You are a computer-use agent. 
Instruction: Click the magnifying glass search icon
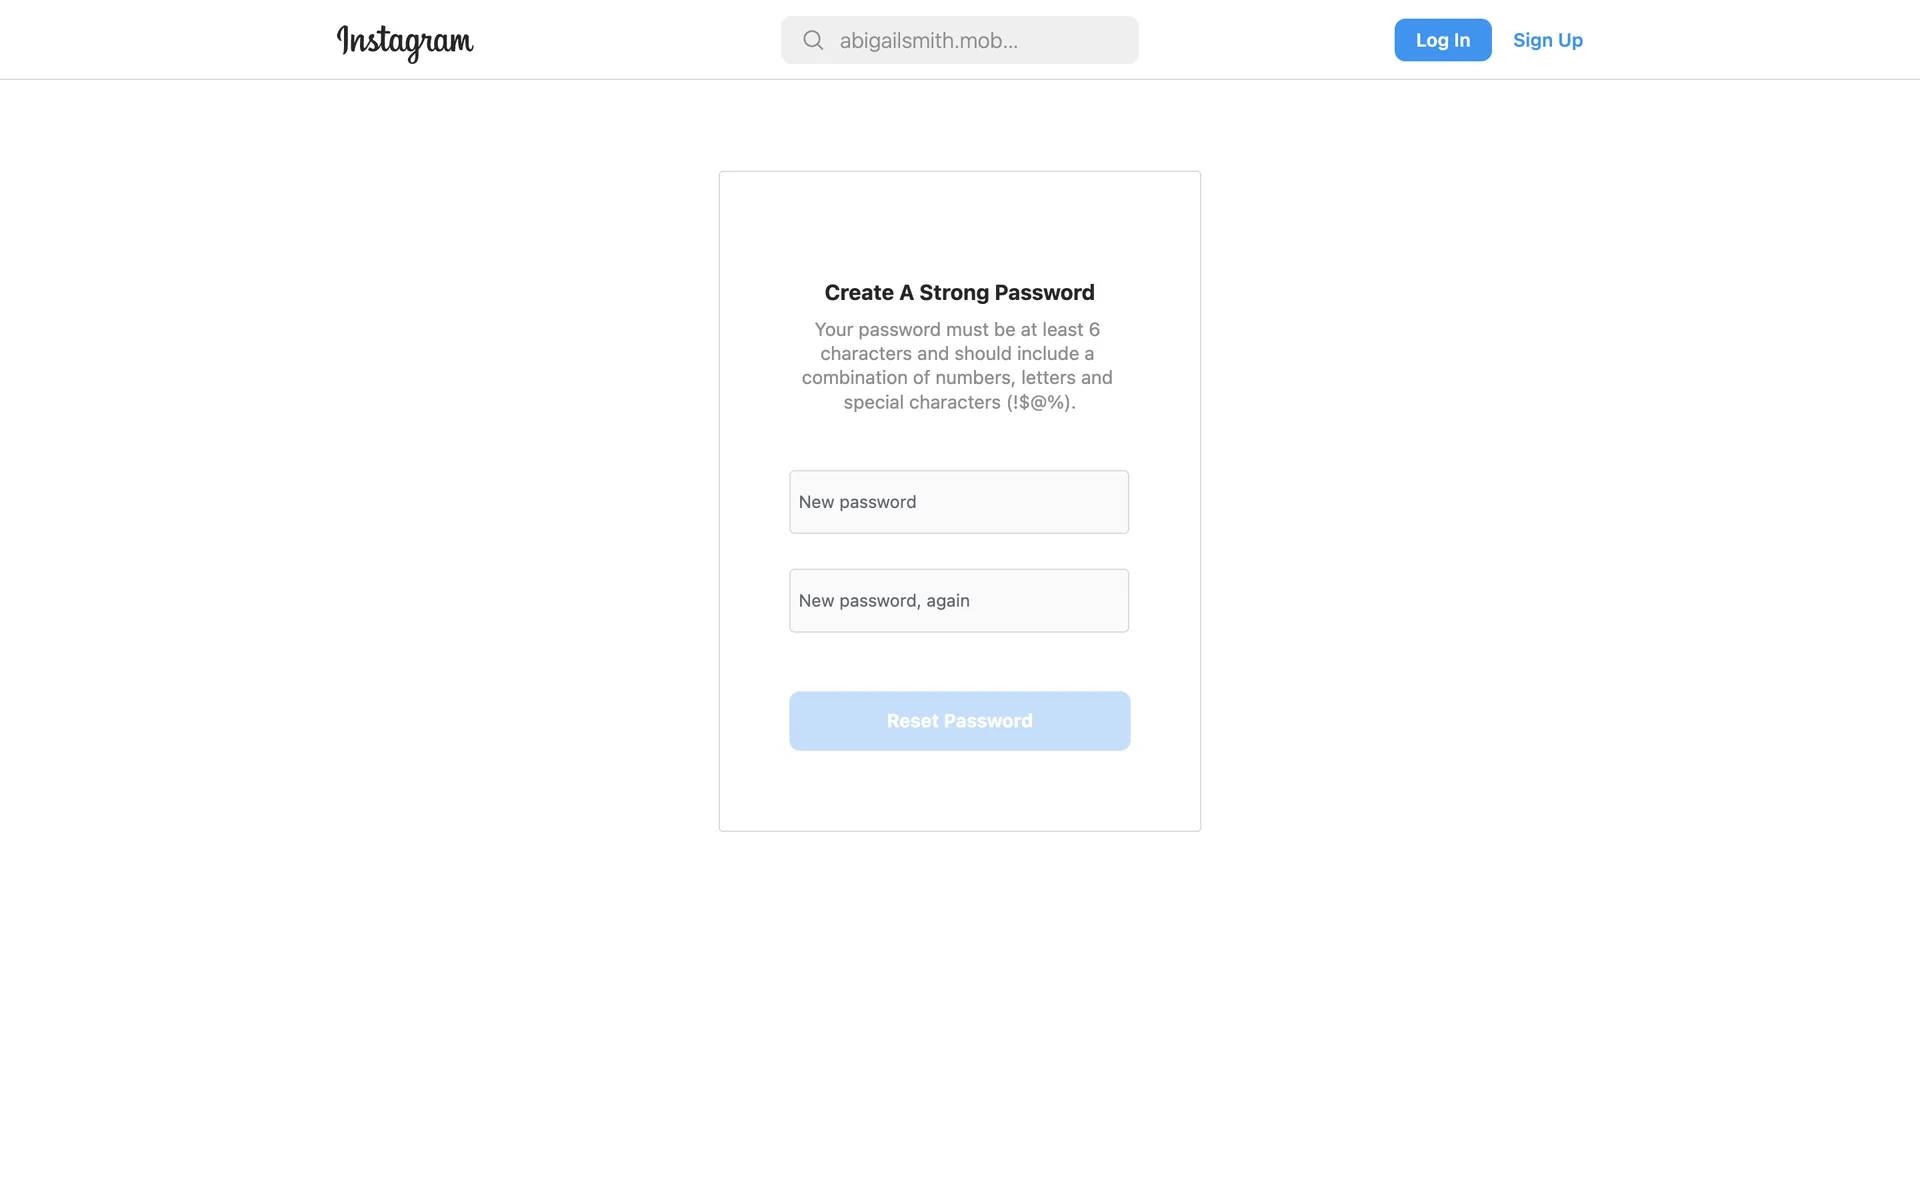[x=813, y=40]
